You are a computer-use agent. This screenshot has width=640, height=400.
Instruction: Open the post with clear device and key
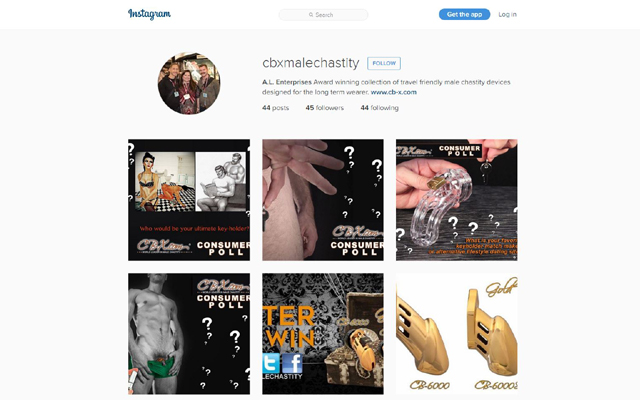click(457, 200)
